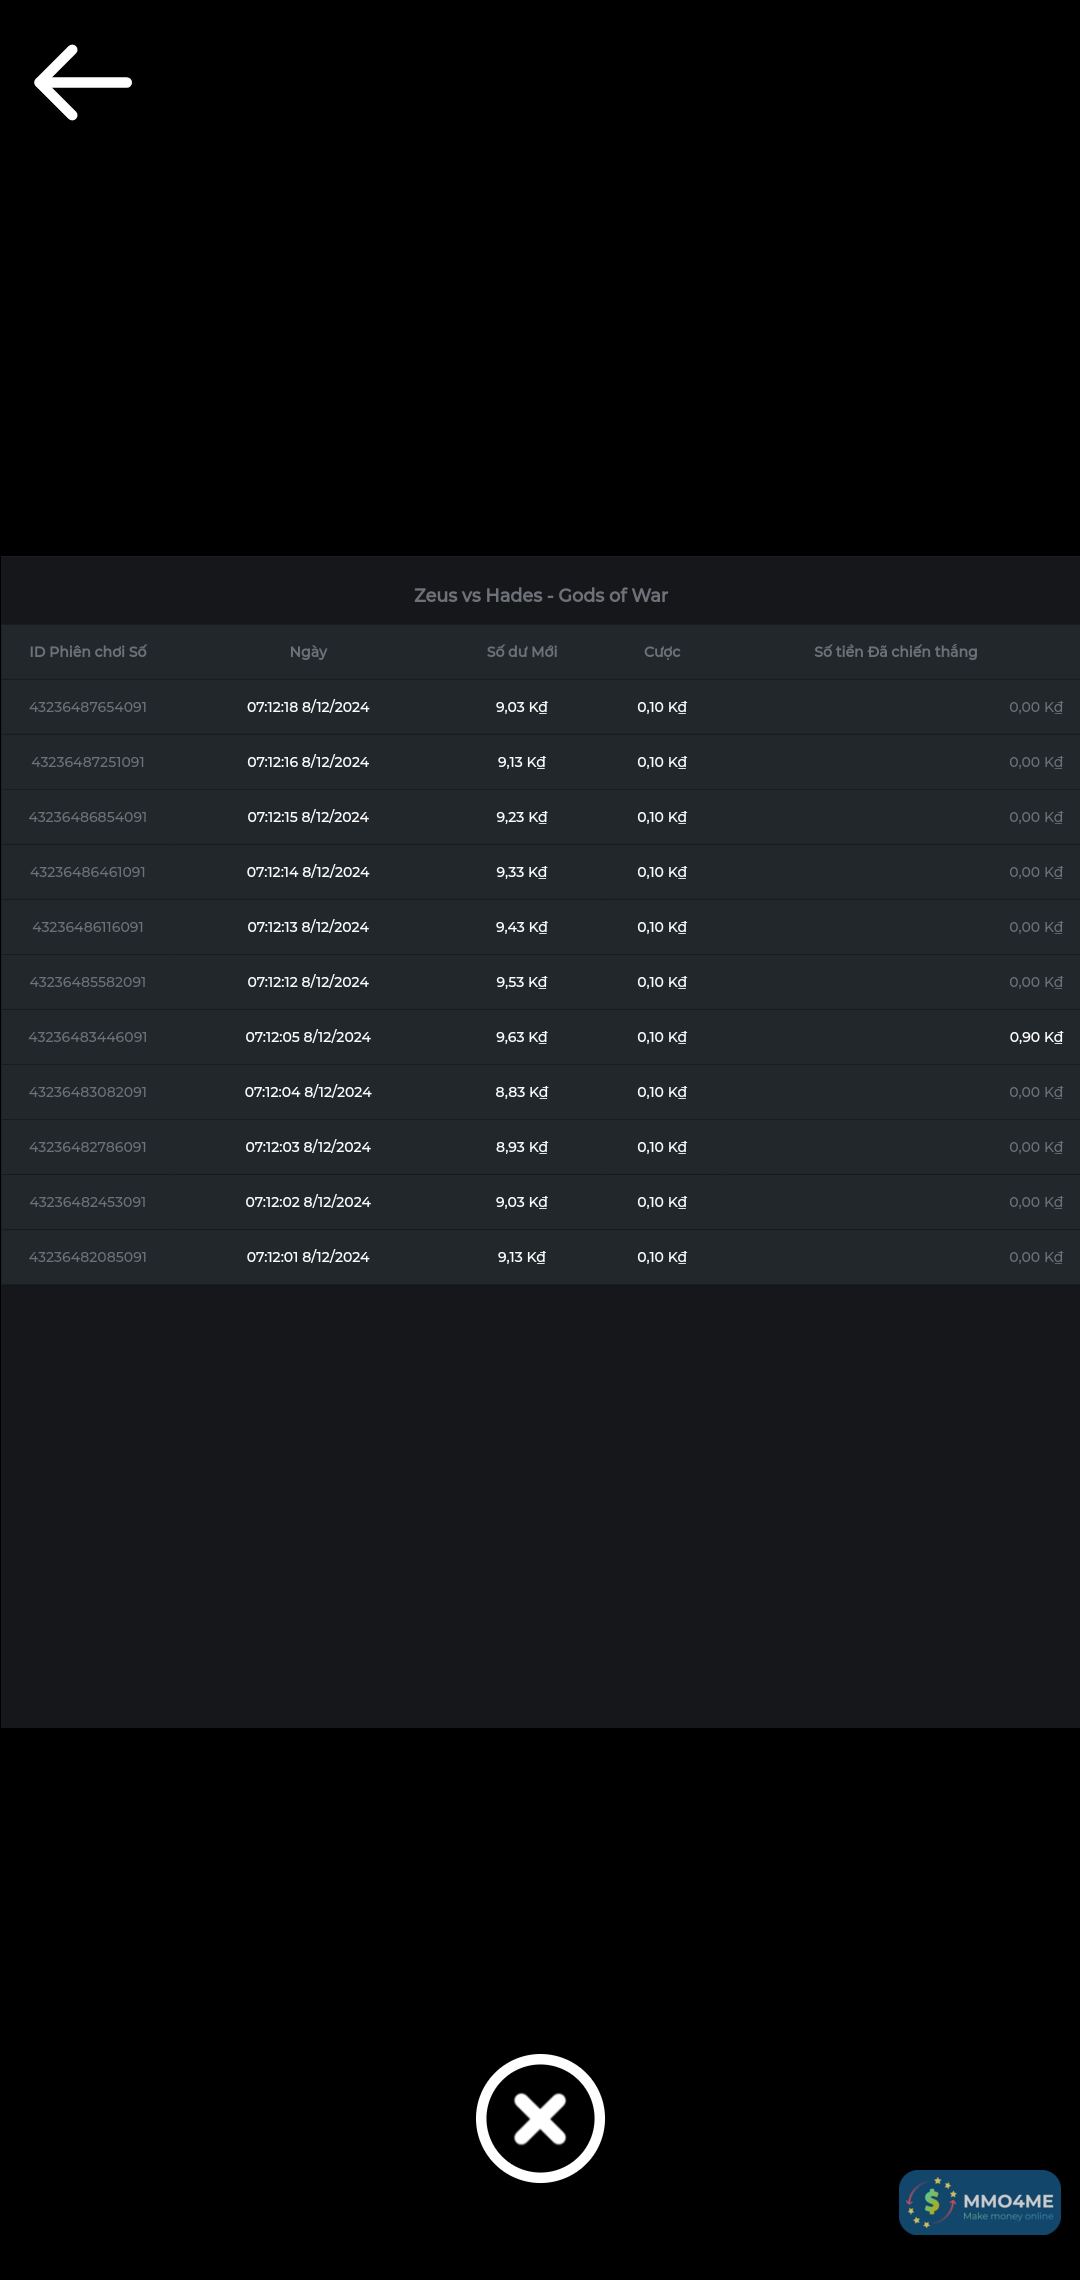Open session ID 43236487251091
The height and width of the screenshot is (2280, 1080).
click(x=88, y=762)
